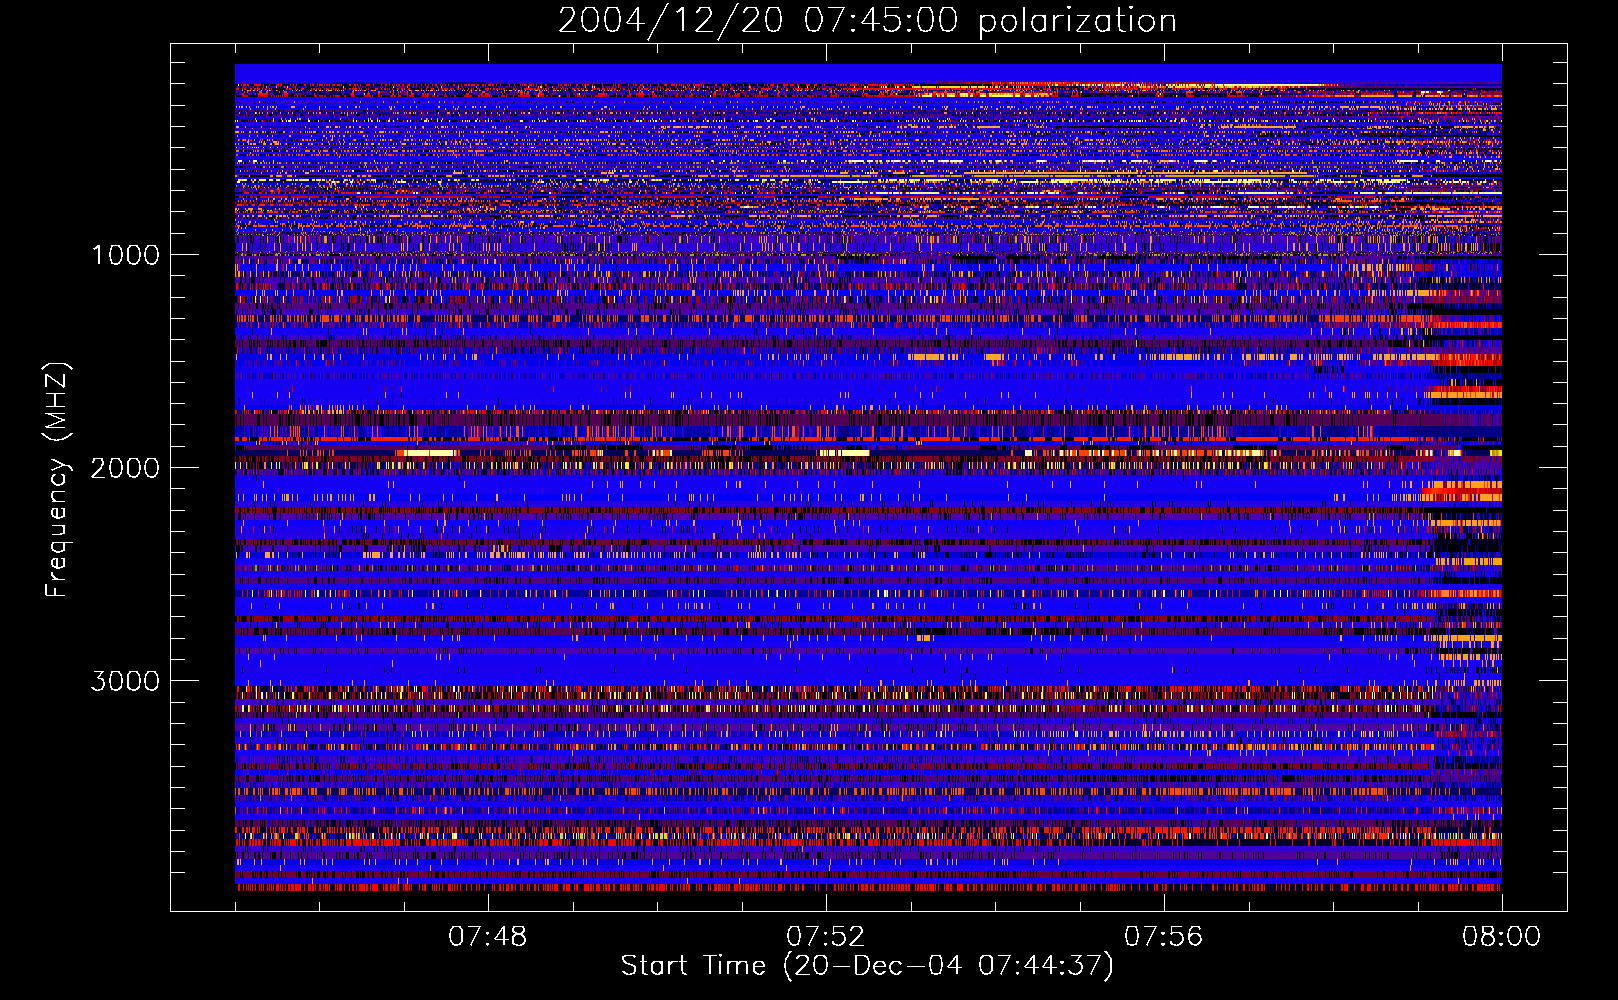Click the 2000 frequency tick label

point(125,468)
